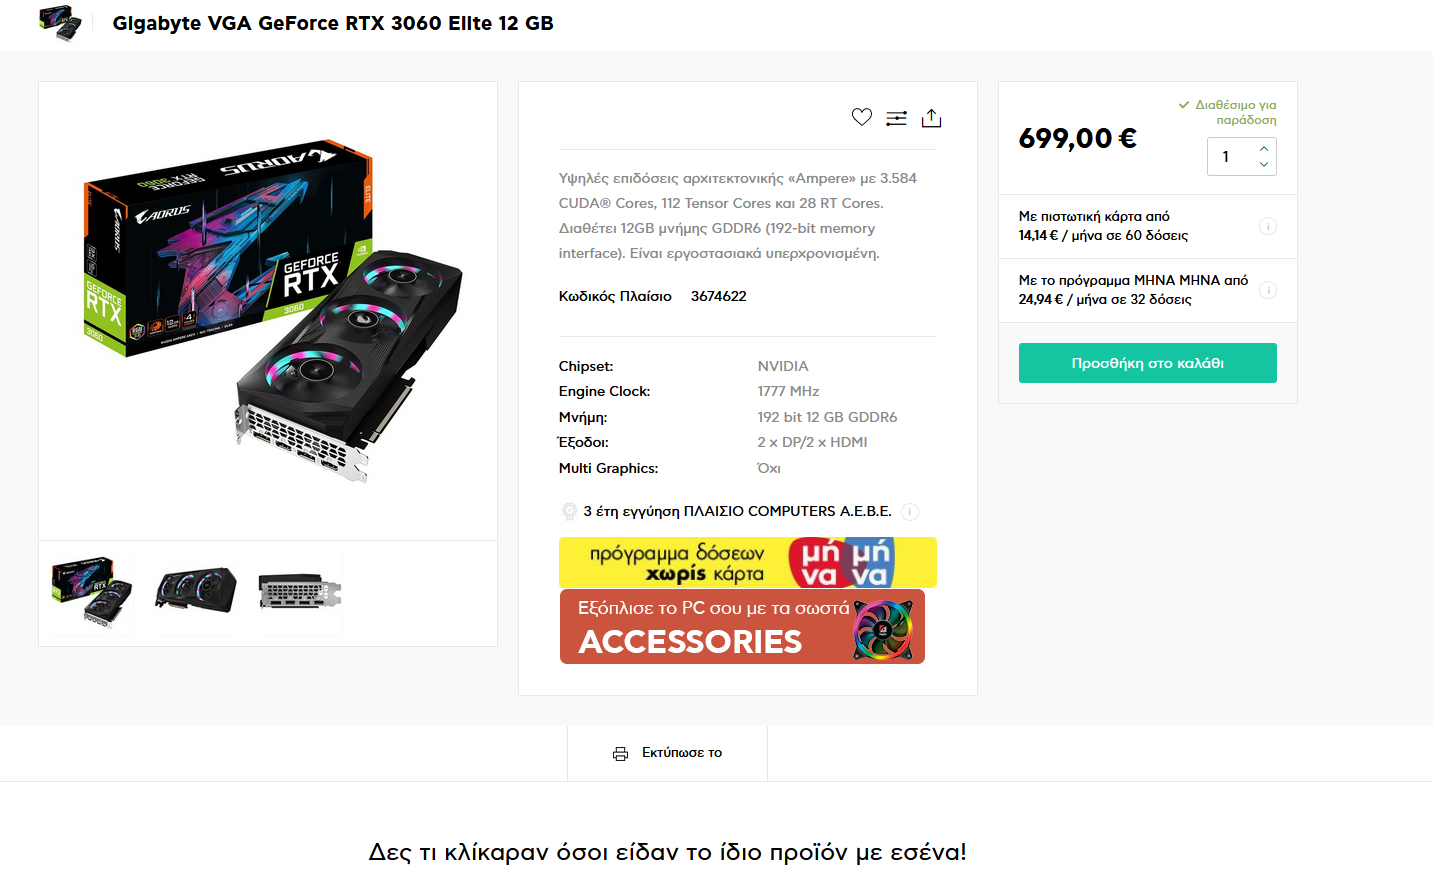This screenshot has width=1433, height=885.
Task: Open the μήνα μήνα installments banner
Action: [x=748, y=562]
